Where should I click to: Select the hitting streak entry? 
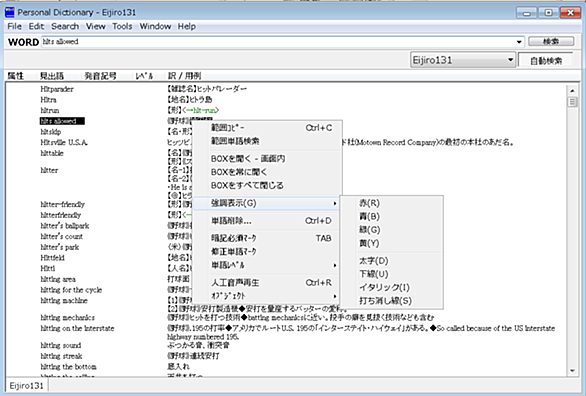61,356
